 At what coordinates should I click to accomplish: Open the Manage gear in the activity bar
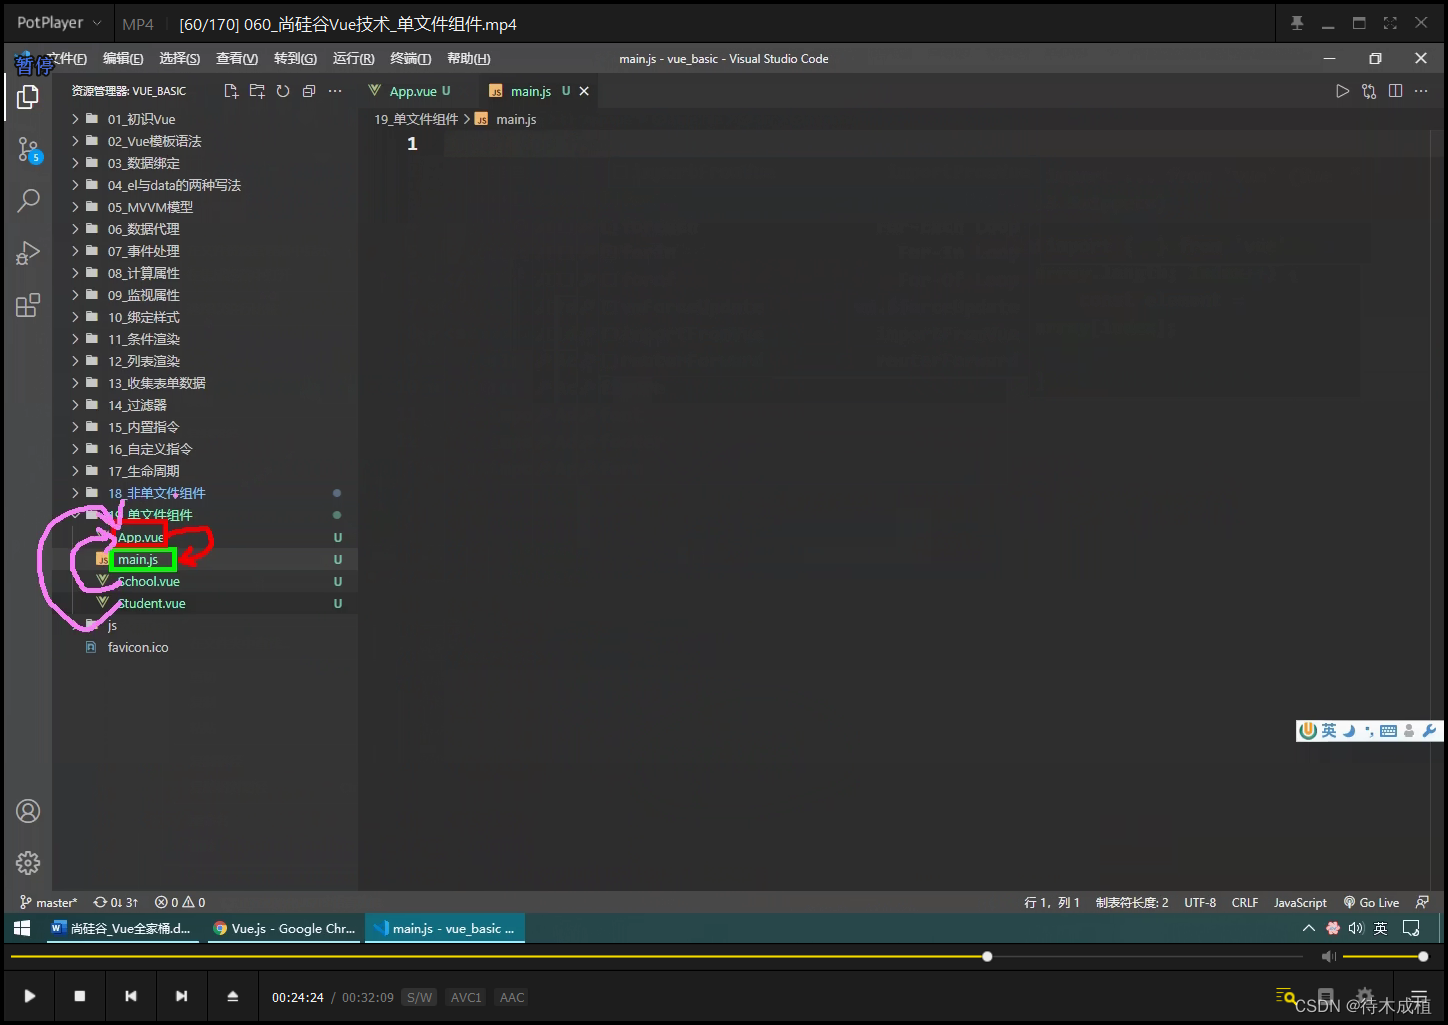pyautogui.click(x=28, y=863)
